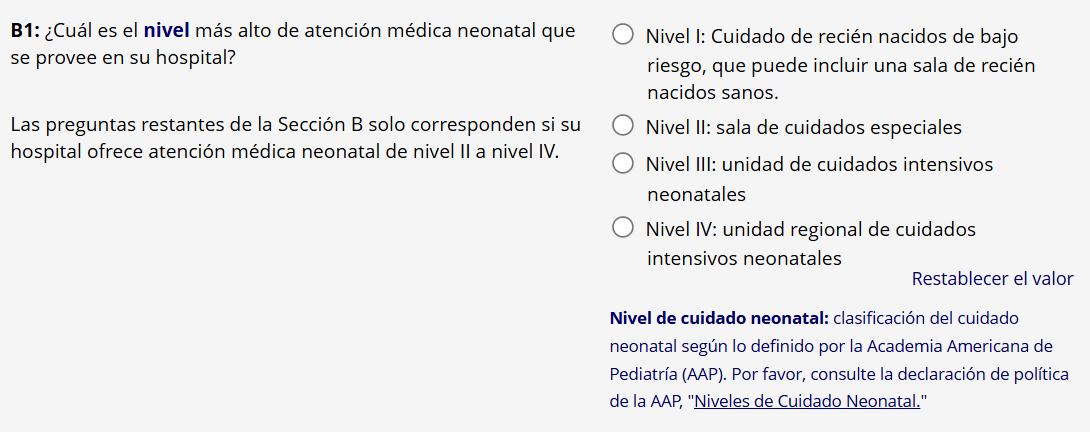
Task: Pick the Nivel III radio button
Action: (622, 163)
